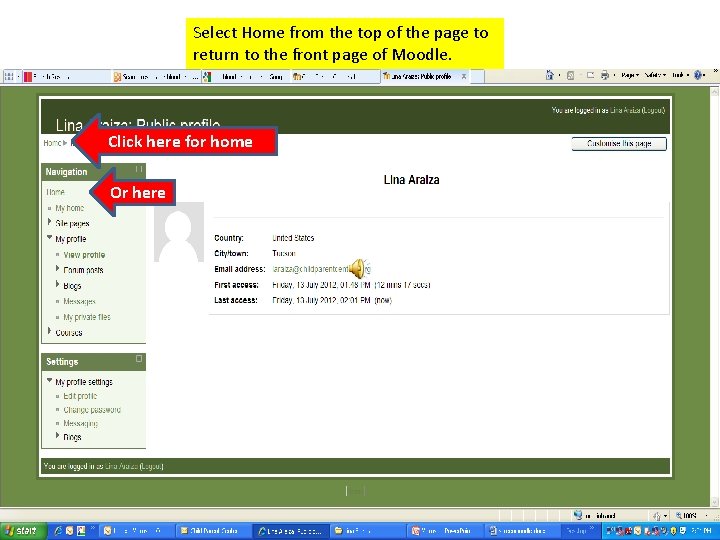This screenshot has width=720, height=540.
Task: Open the Edit profile settings link
Action: (x=80, y=396)
